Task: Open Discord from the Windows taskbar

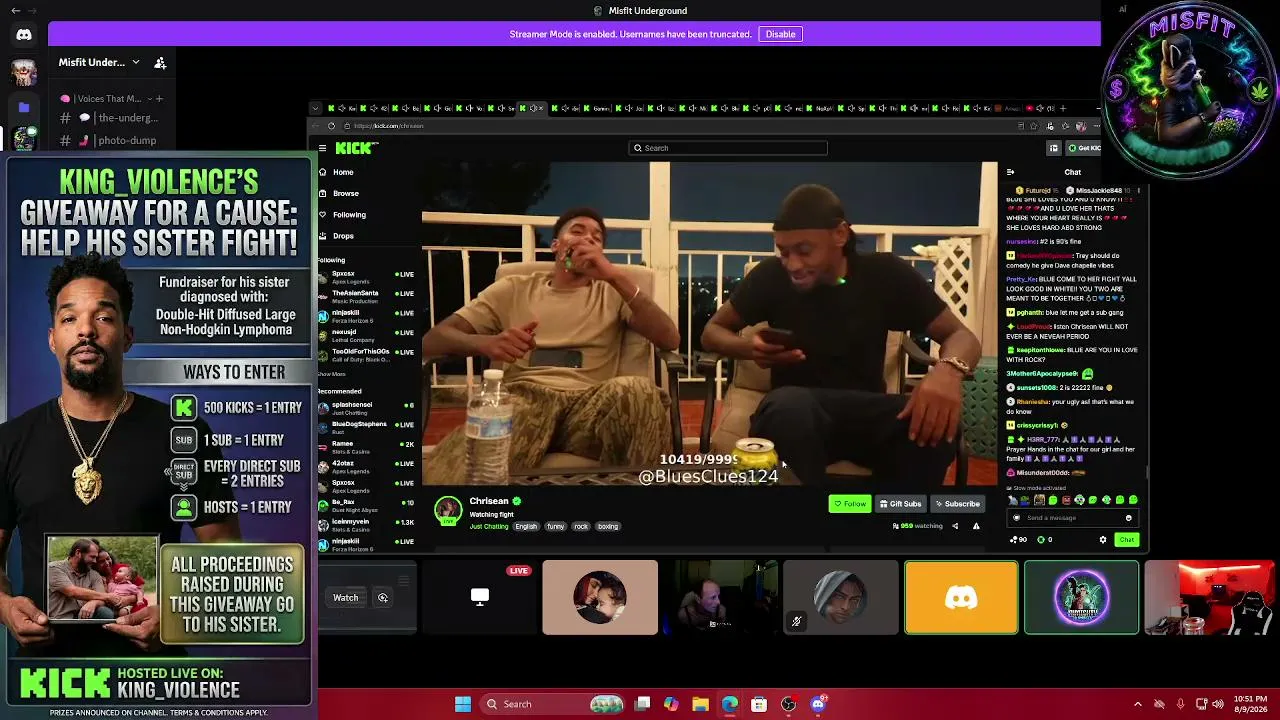Action: [818, 704]
